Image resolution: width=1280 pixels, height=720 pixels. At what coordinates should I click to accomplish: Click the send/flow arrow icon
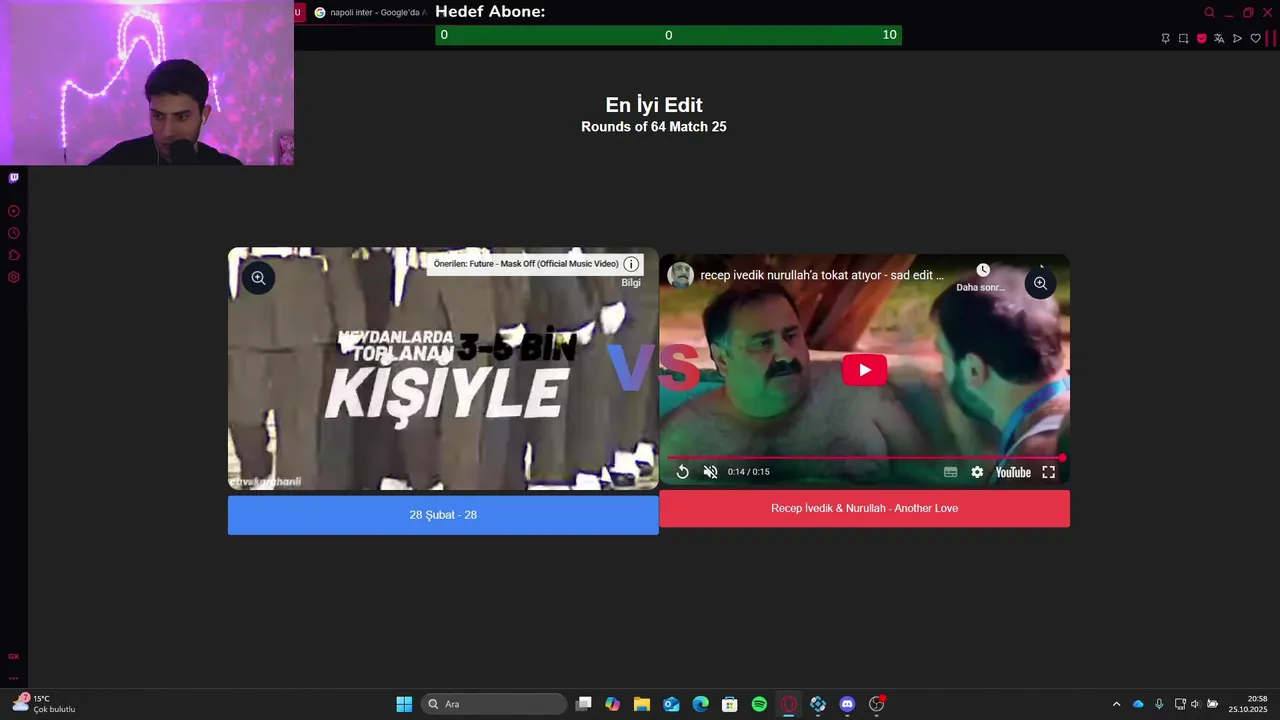1237,38
